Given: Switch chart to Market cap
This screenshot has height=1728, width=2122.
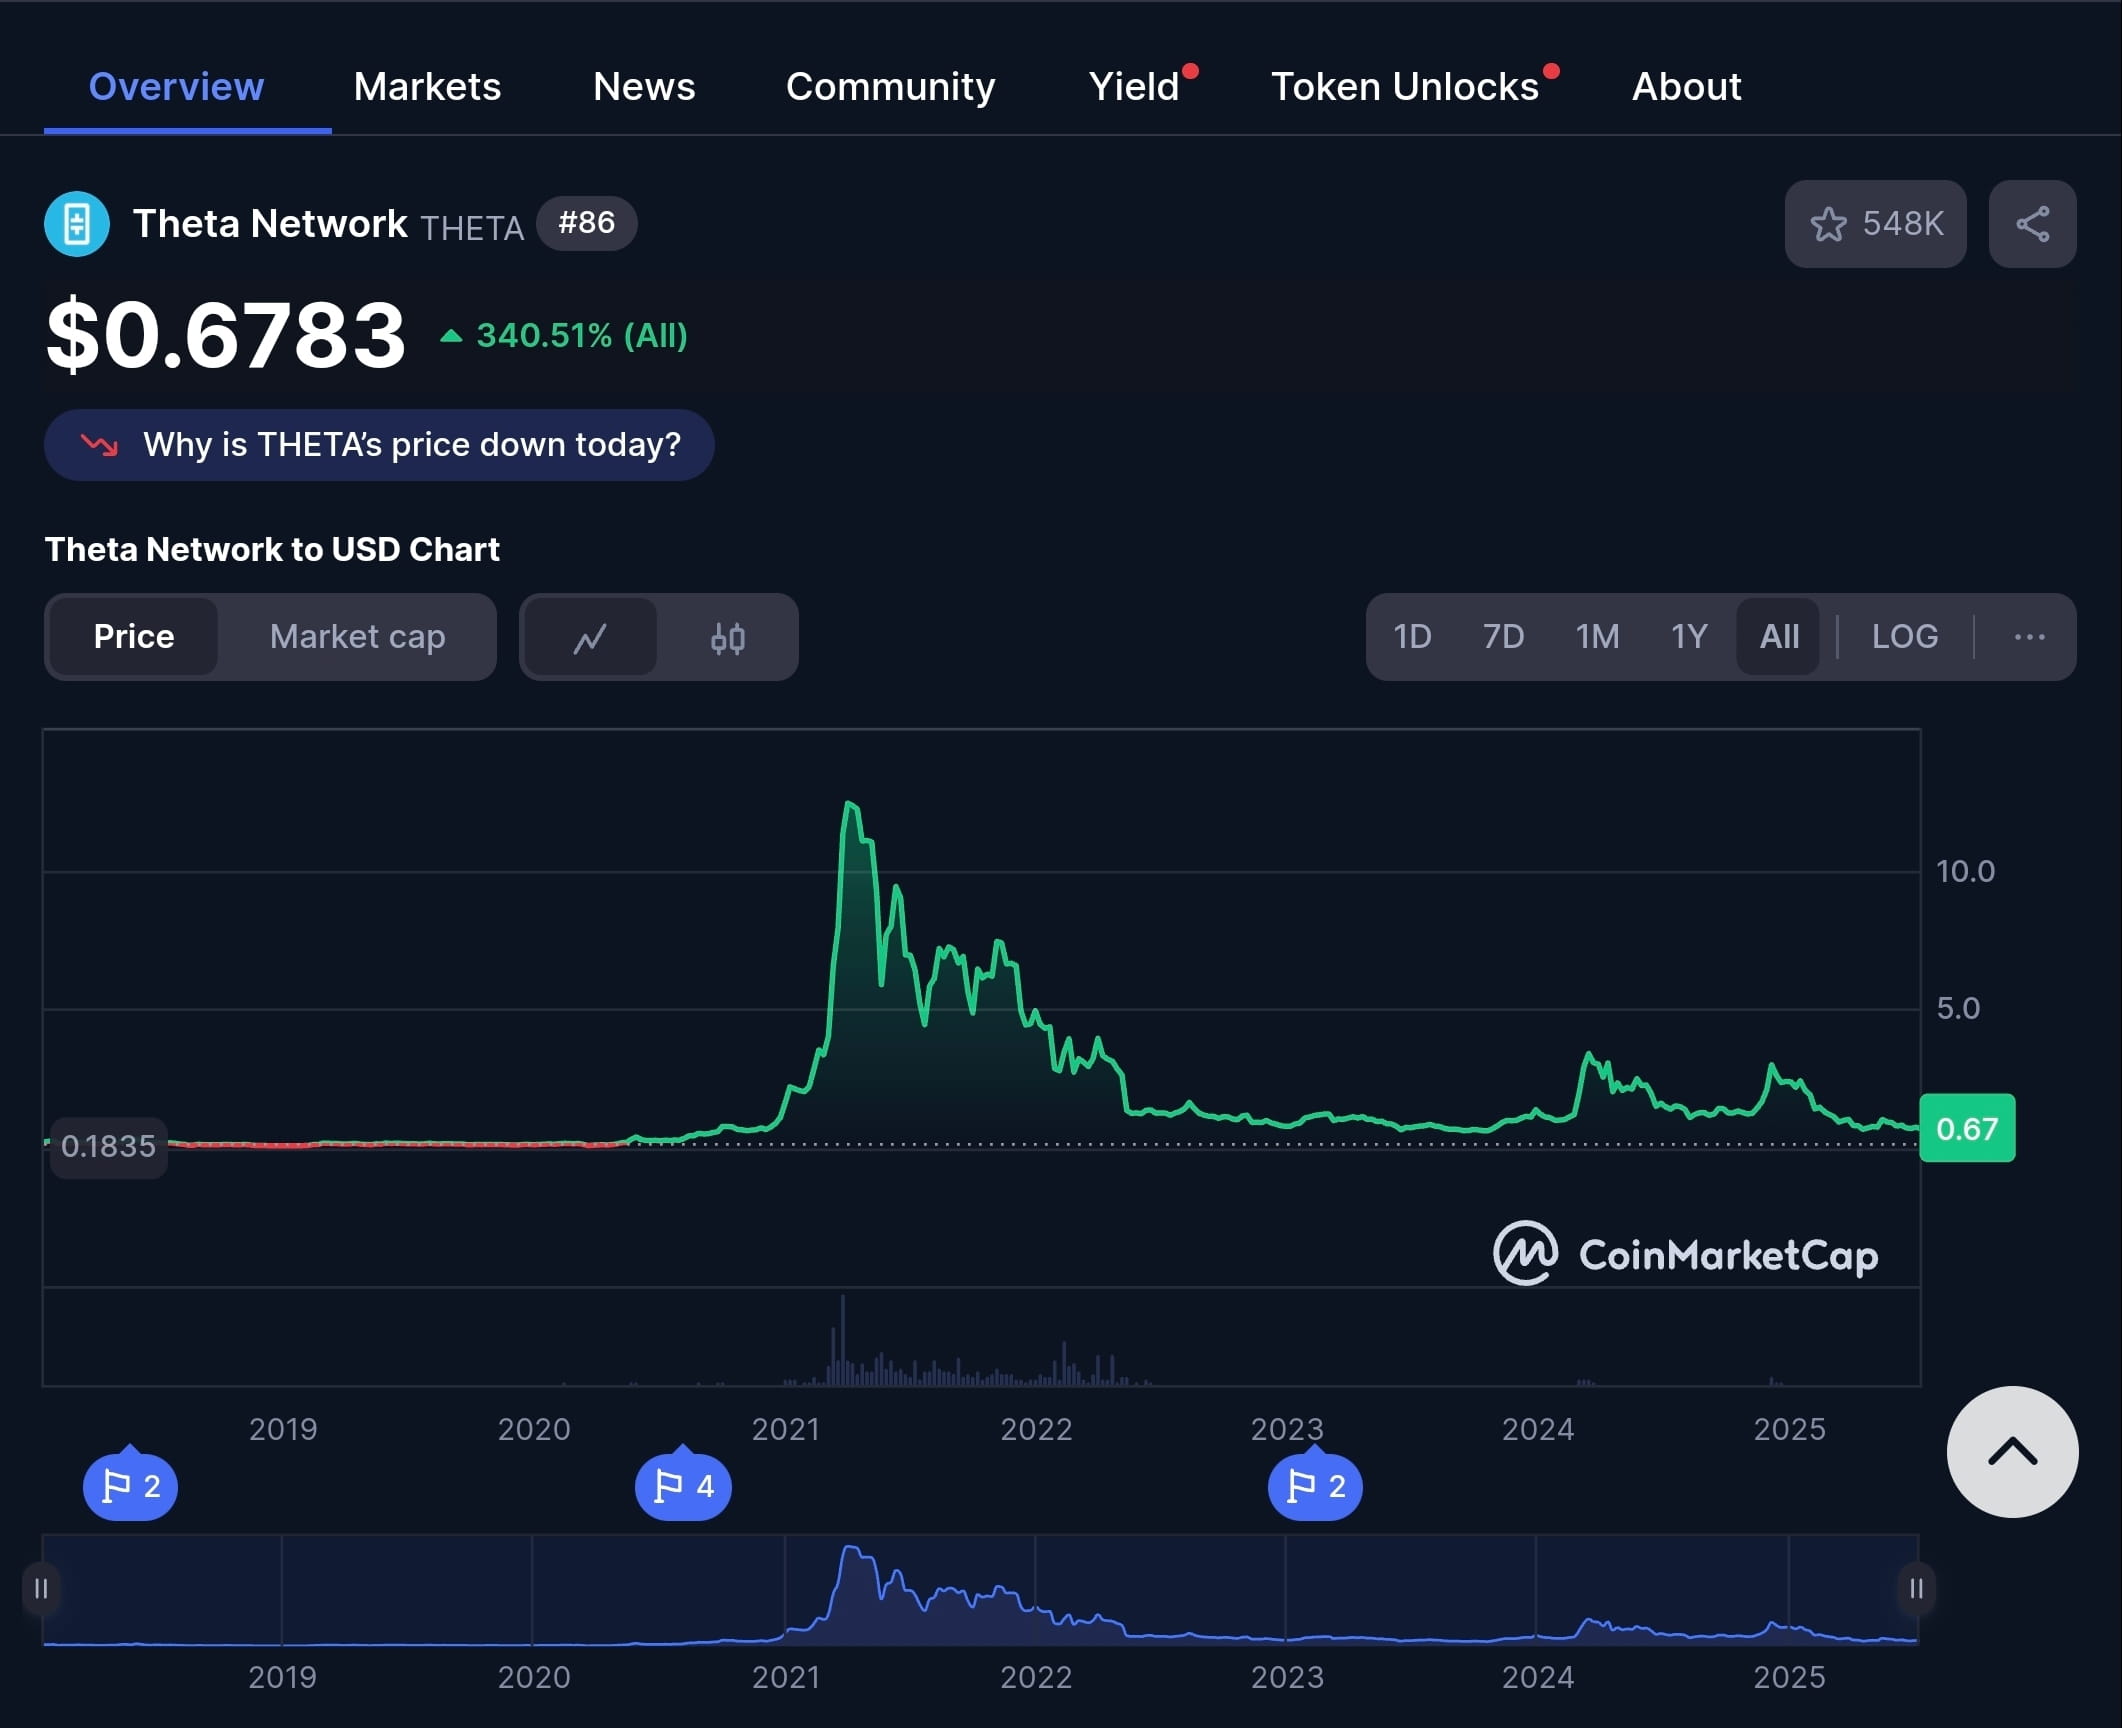Looking at the screenshot, I should [357, 637].
